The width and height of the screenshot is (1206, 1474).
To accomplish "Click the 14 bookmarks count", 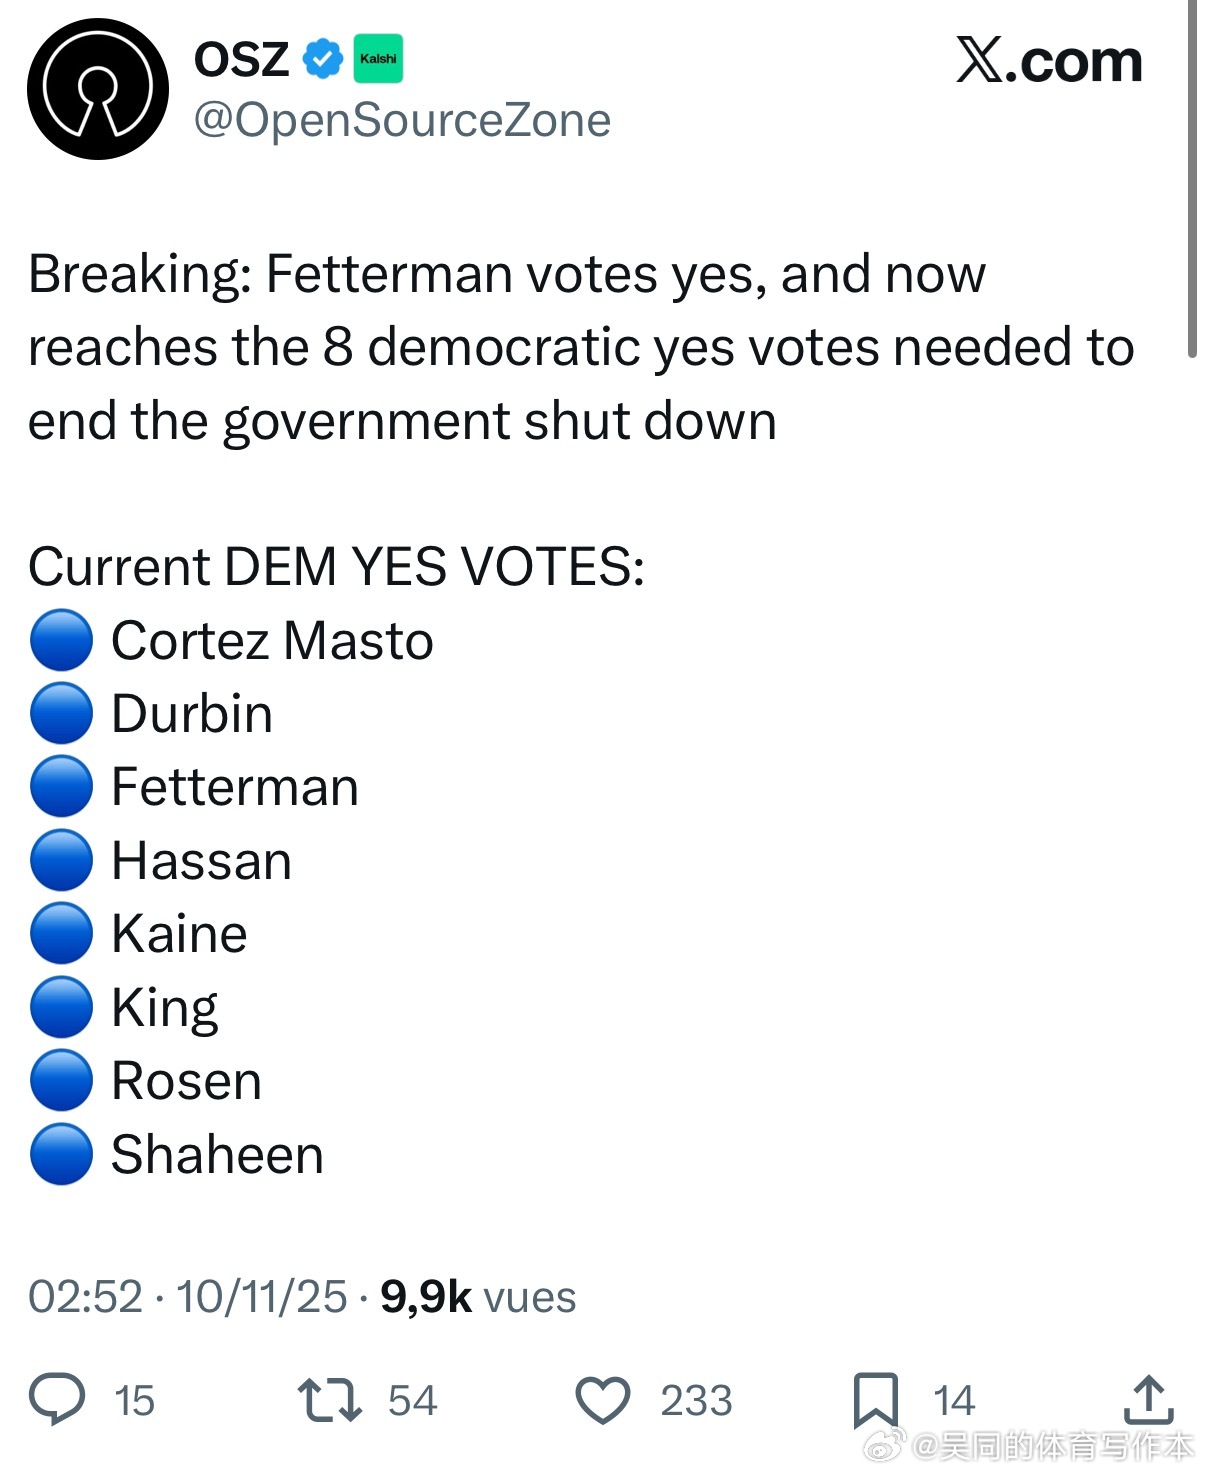I will click(954, 1401).
